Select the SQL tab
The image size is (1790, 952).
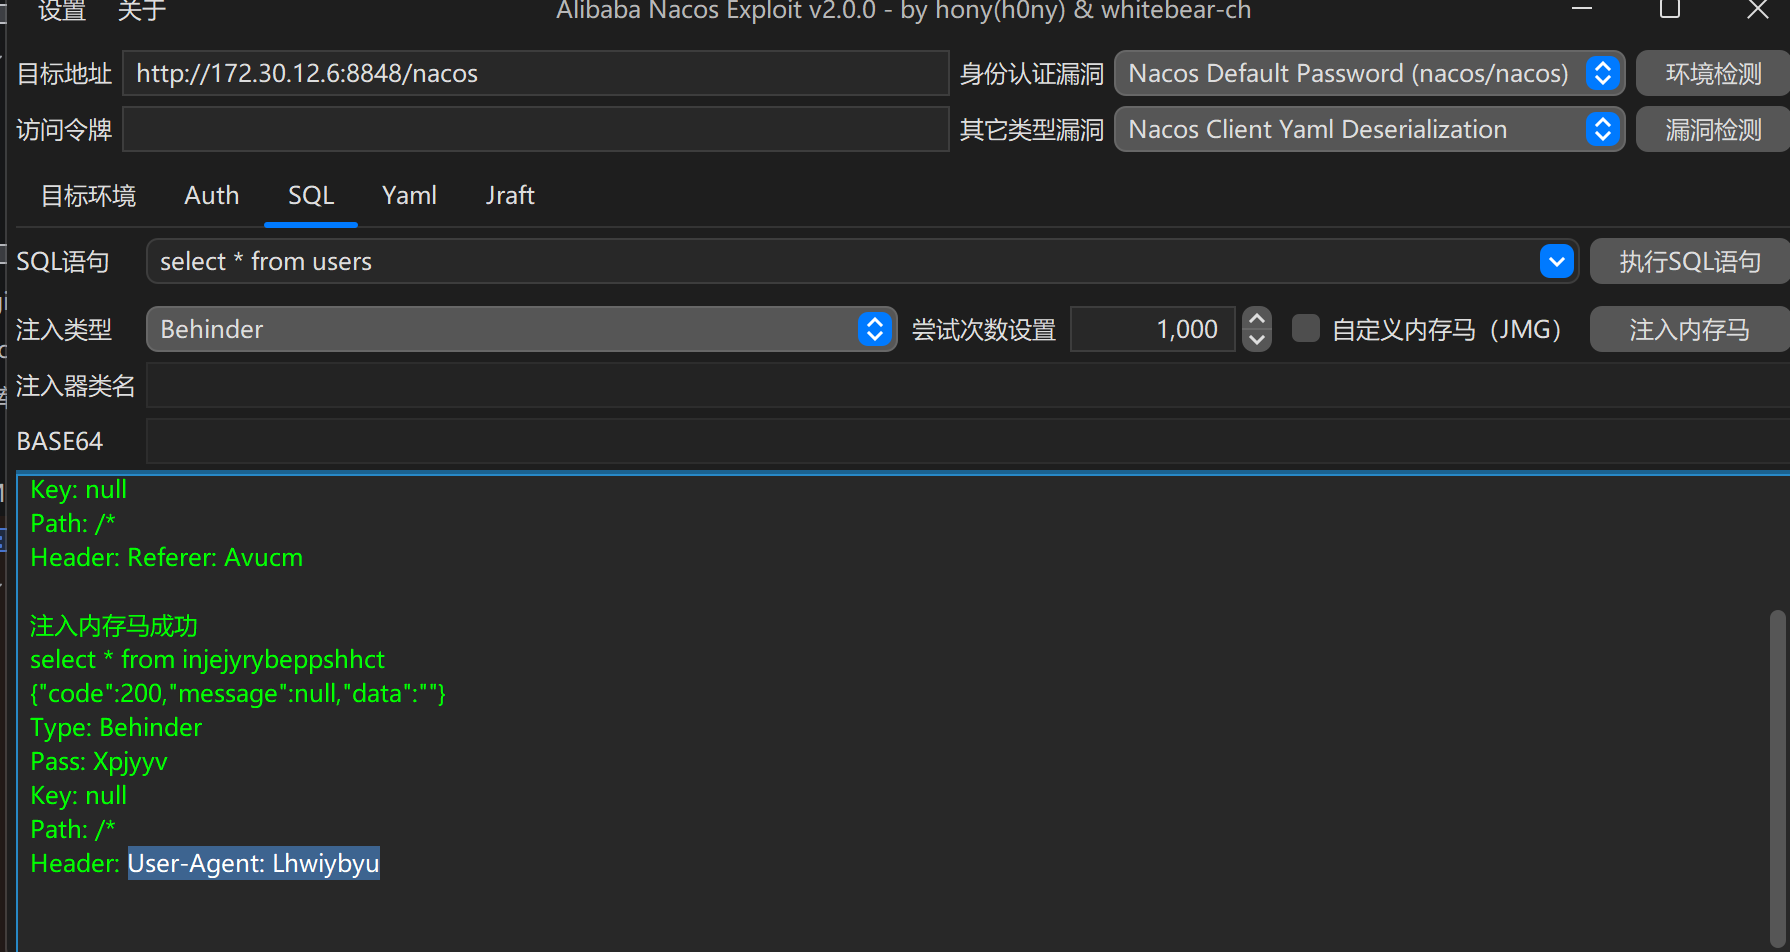click(x=311, y=196)
